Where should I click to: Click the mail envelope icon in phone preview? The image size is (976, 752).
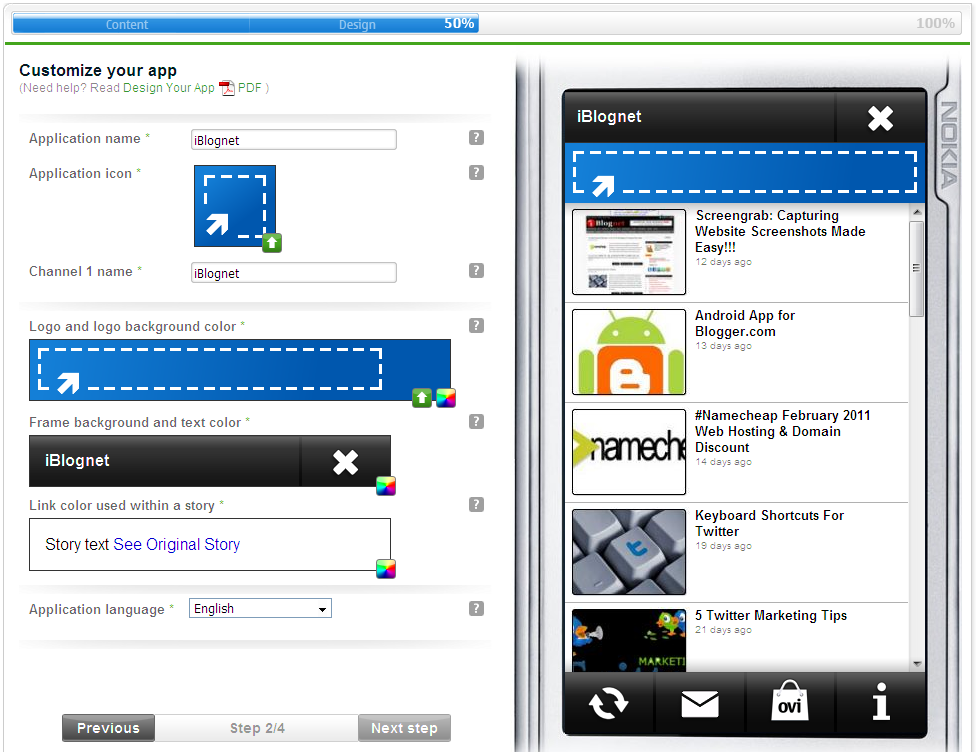coord(700,703)
